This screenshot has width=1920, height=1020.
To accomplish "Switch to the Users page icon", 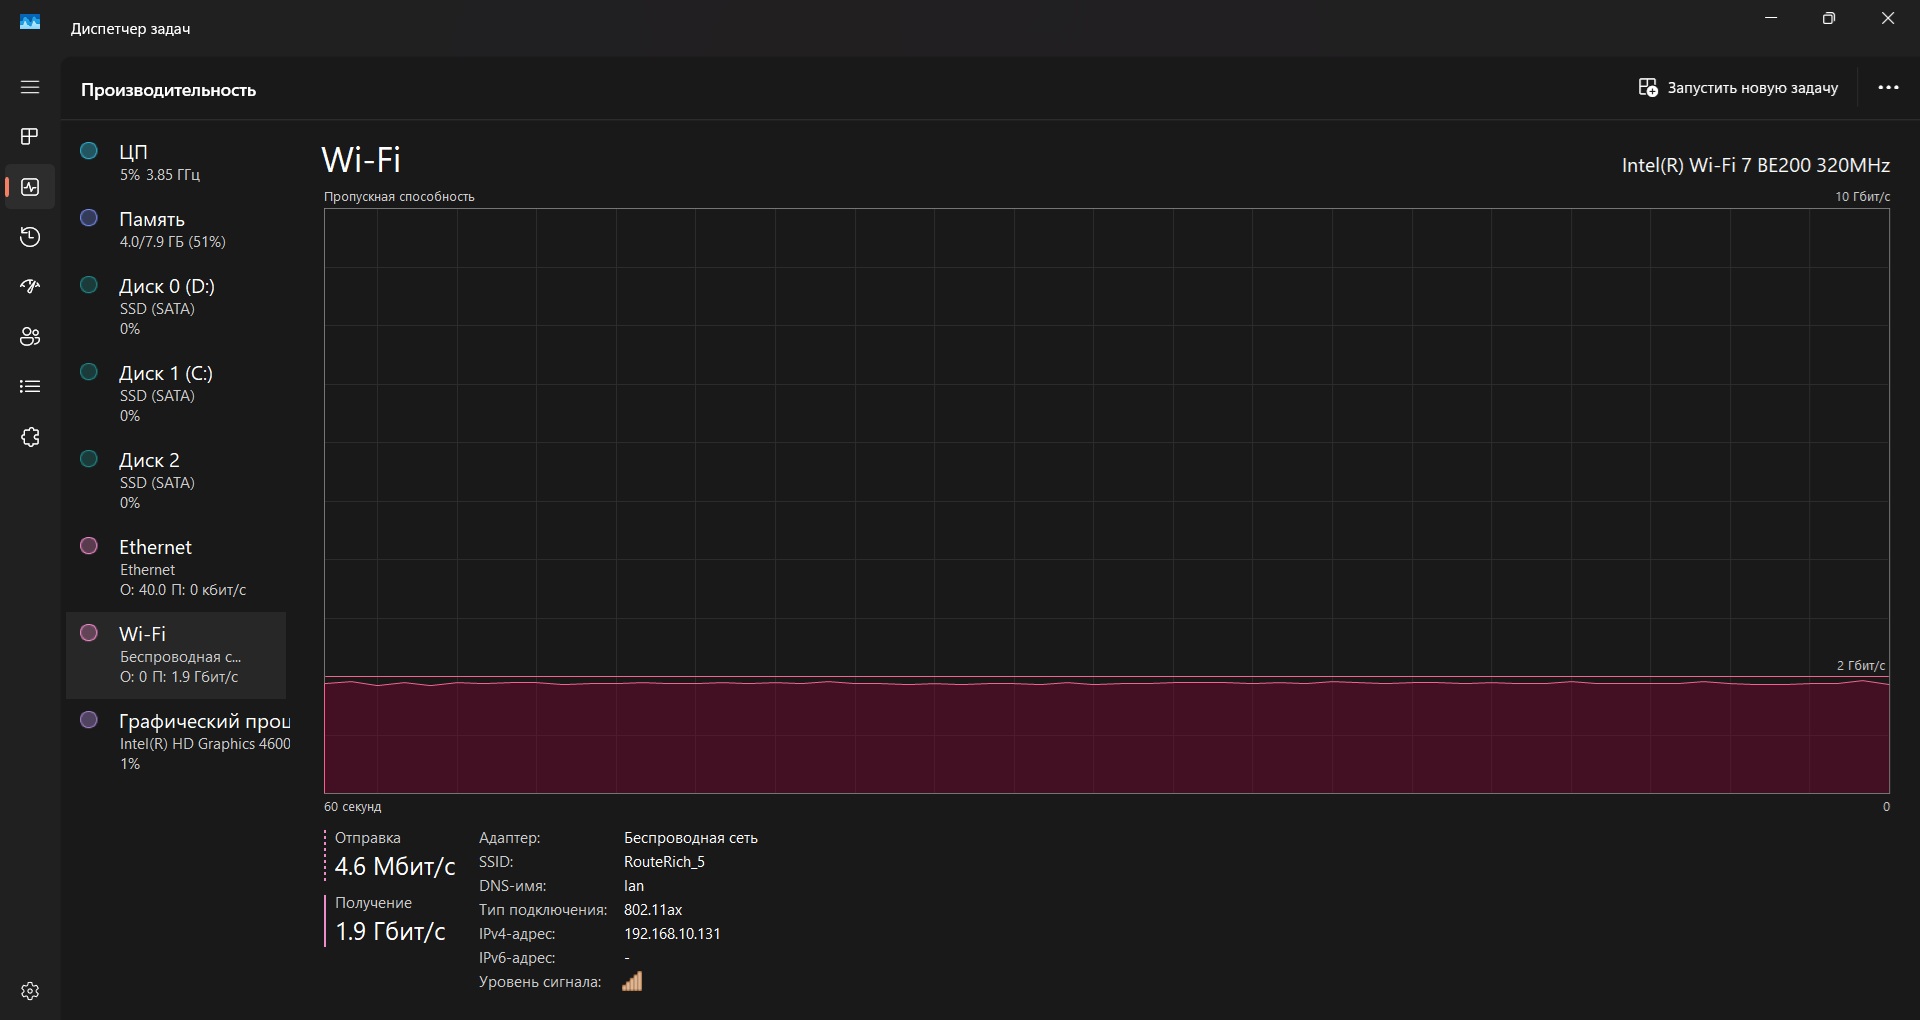I will pos(30,337).
